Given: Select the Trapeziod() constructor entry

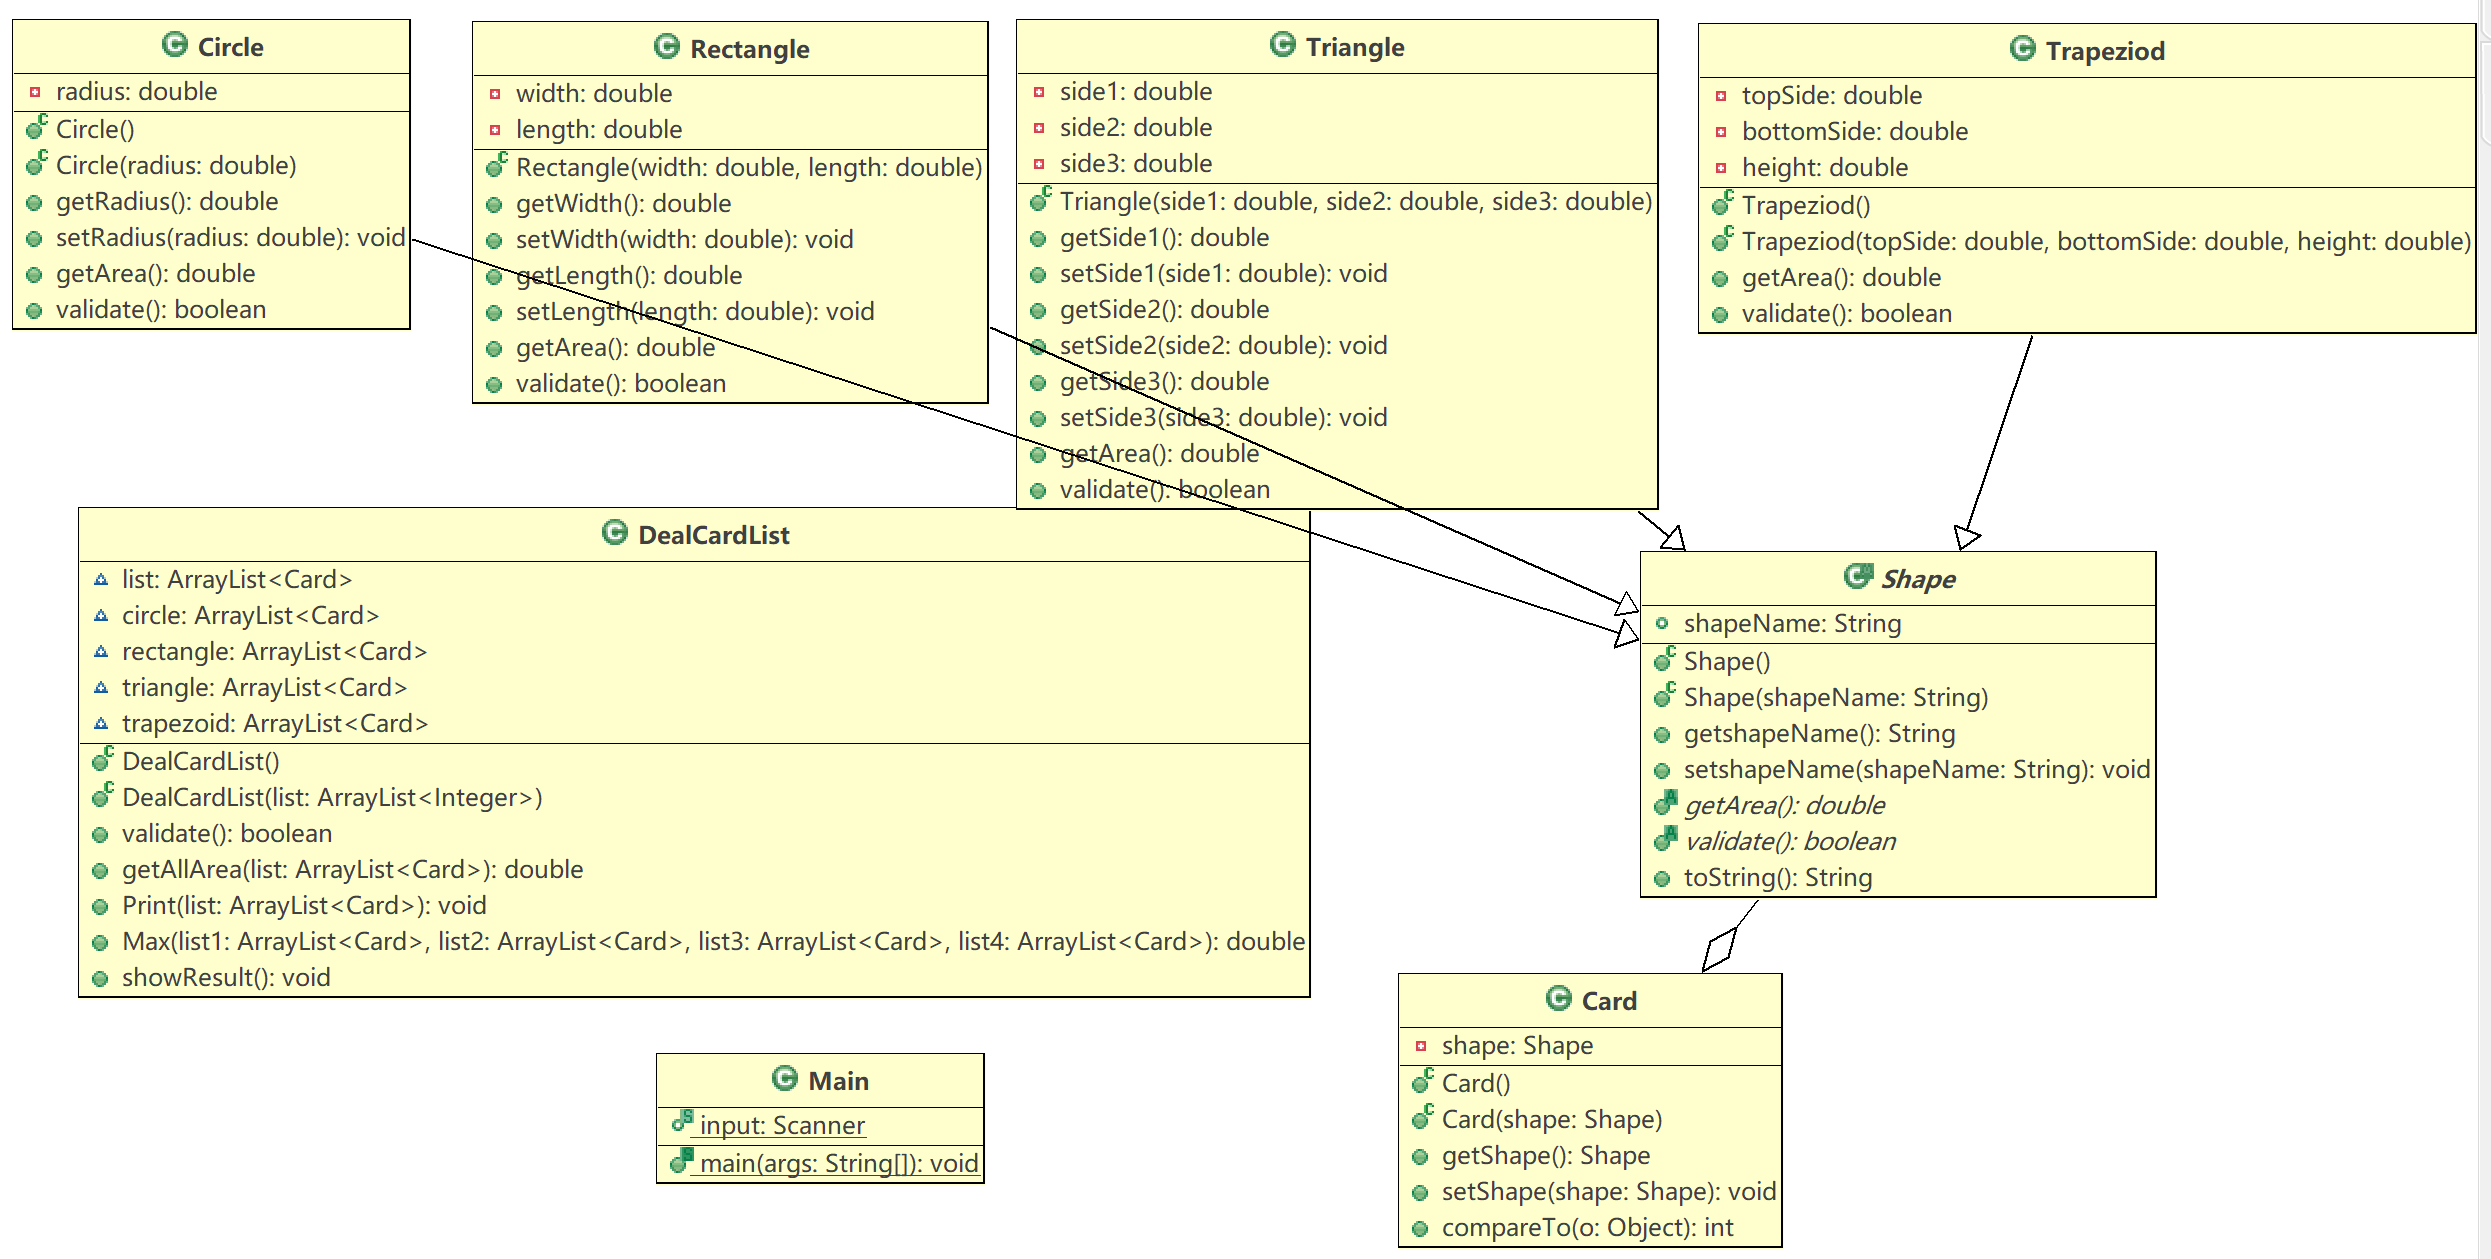Looking at the screenshot, I should pyautogui.click(x=1805, y=206).
